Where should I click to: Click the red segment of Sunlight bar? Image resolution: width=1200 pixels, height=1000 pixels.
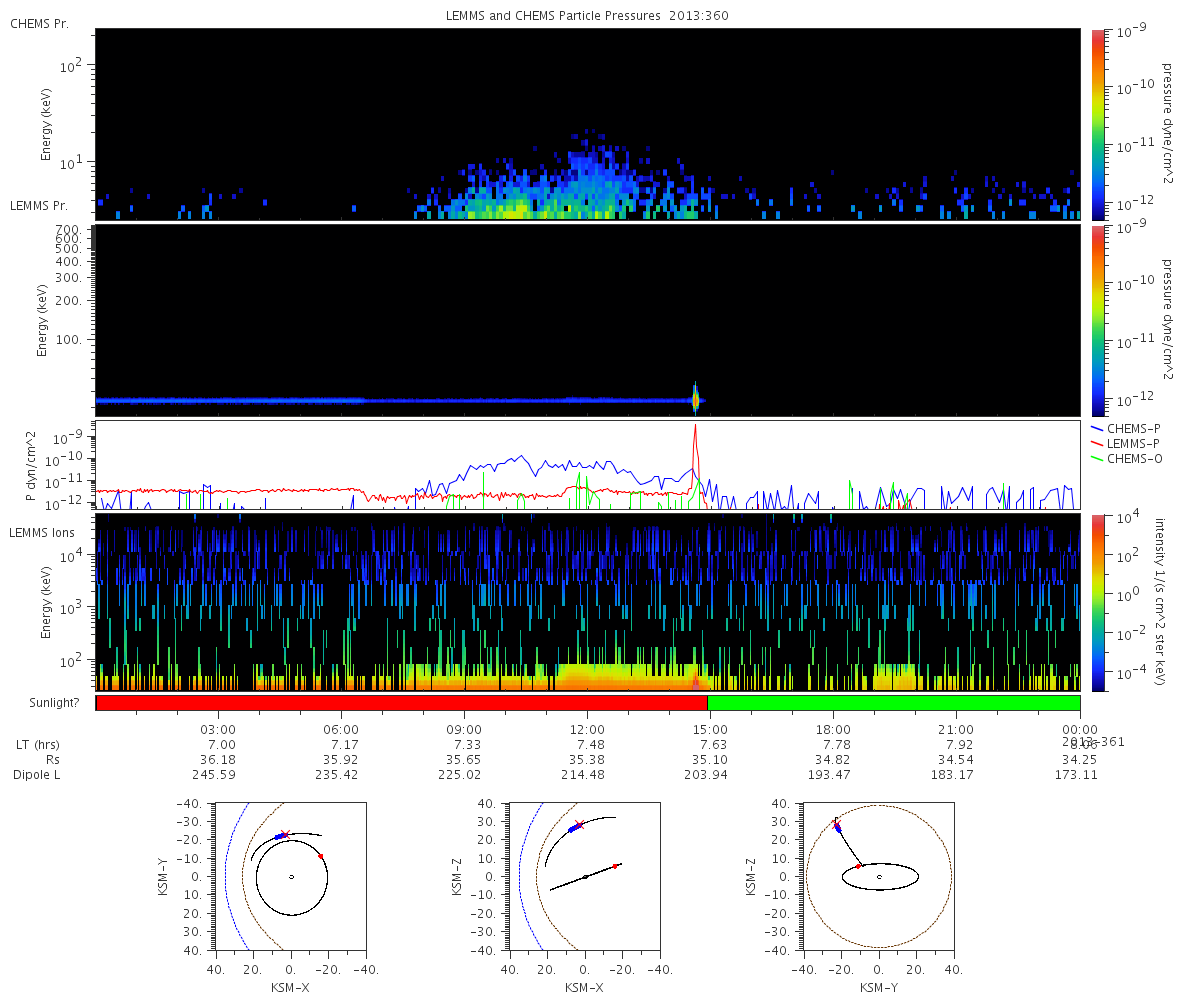point(400,703)
